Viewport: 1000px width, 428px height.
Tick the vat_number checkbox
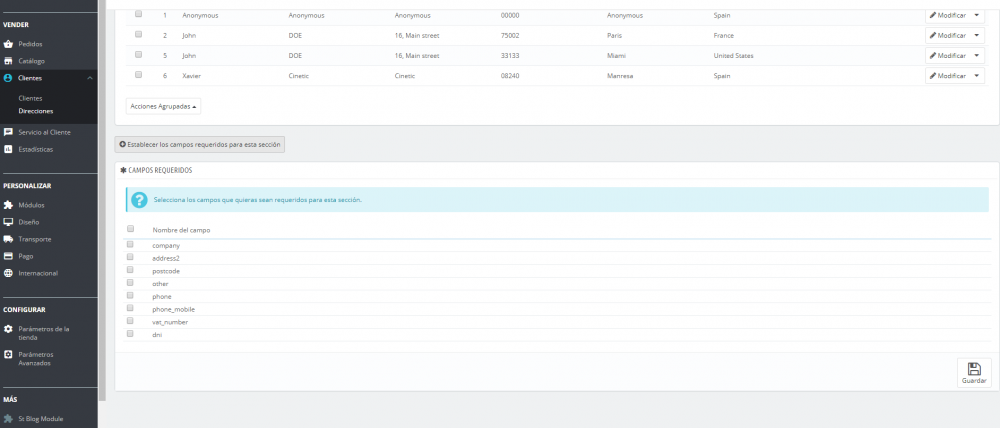pos(130,321)
